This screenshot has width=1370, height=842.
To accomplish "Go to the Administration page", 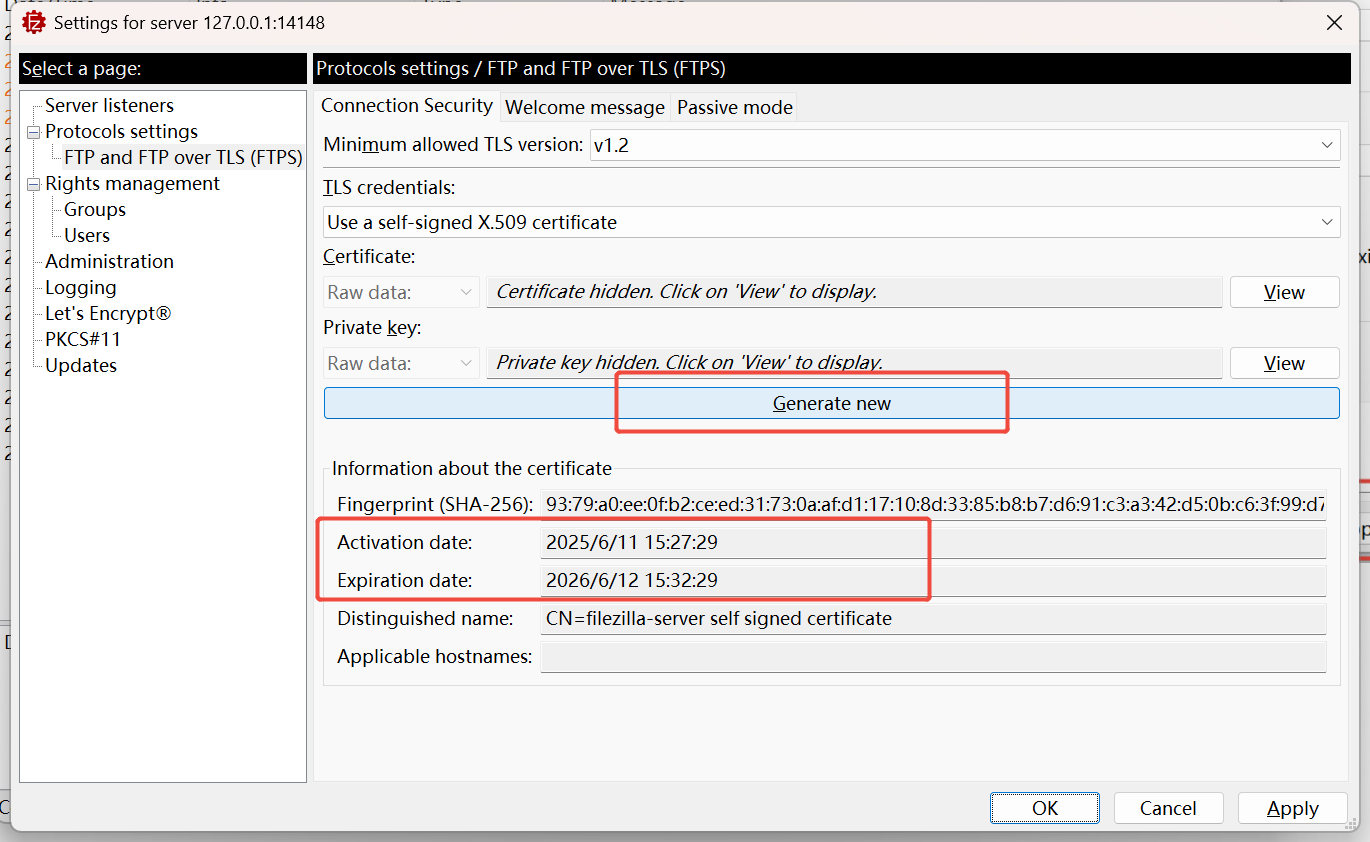I will pyautogui.click(x=109, y=261).
